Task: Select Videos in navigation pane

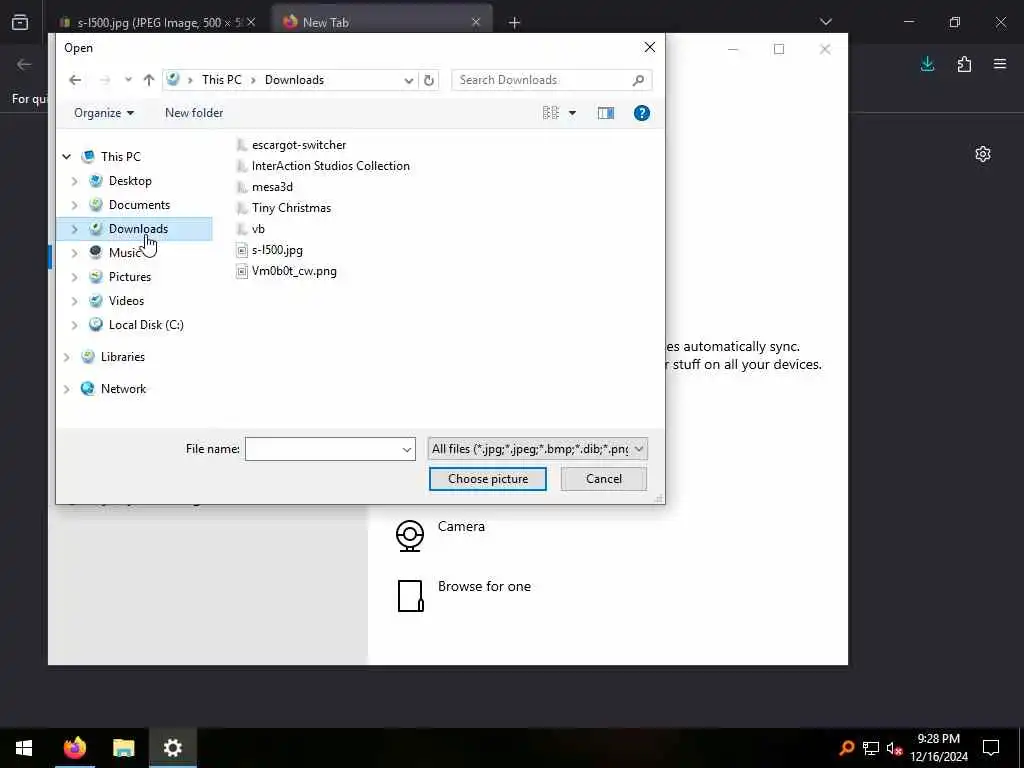Action: [126, 301]
